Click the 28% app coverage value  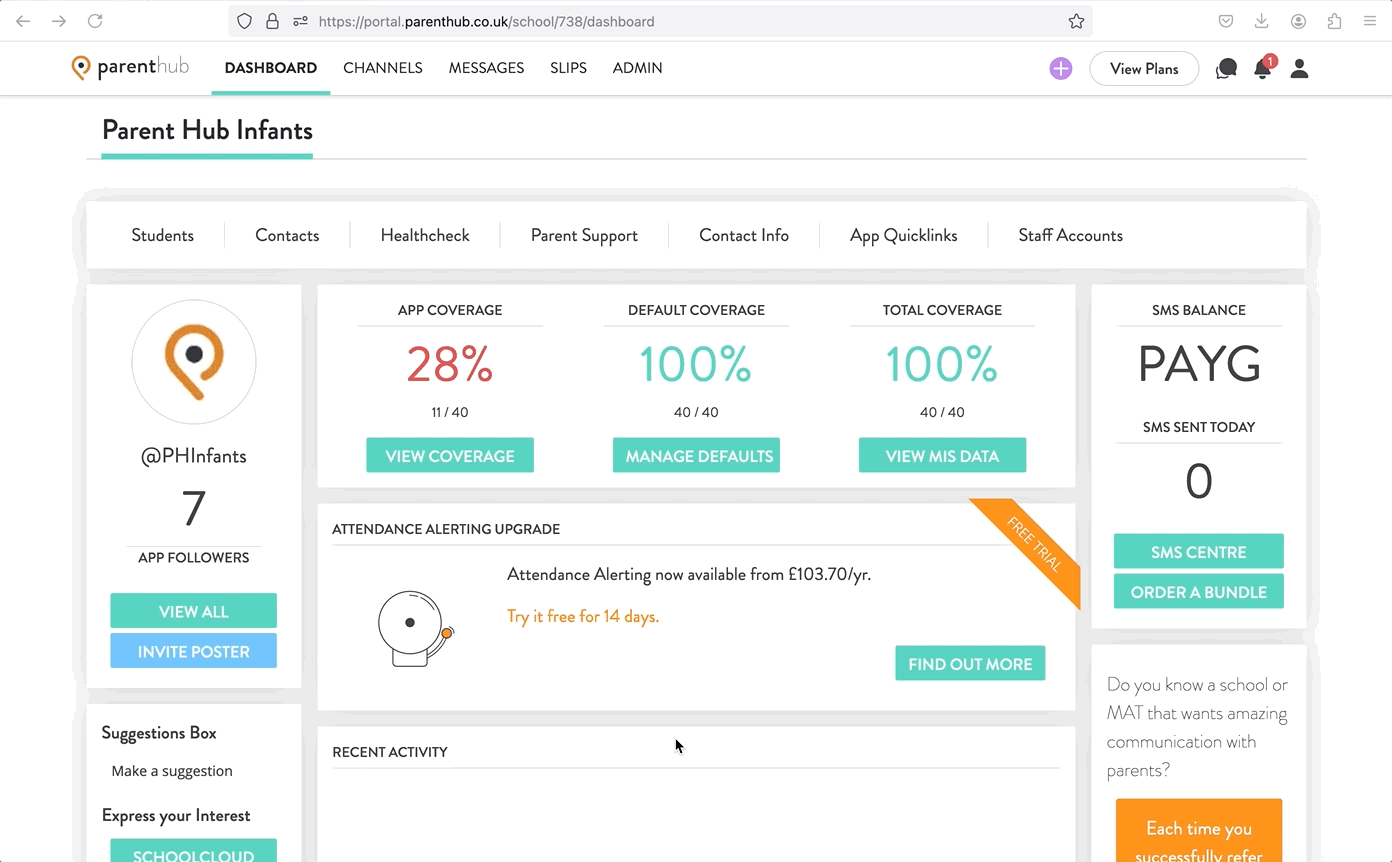(450, 364)
